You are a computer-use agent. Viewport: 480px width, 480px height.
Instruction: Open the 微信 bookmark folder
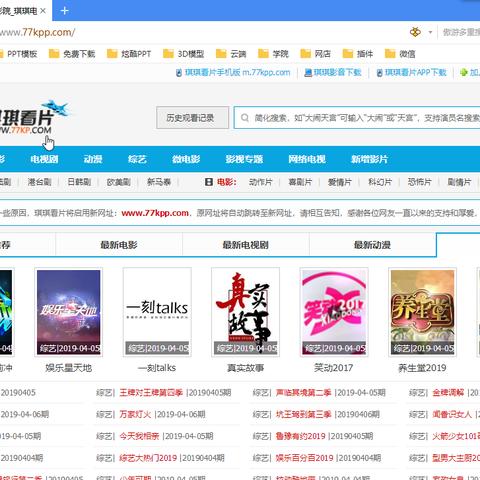click(x=400, y=54)
